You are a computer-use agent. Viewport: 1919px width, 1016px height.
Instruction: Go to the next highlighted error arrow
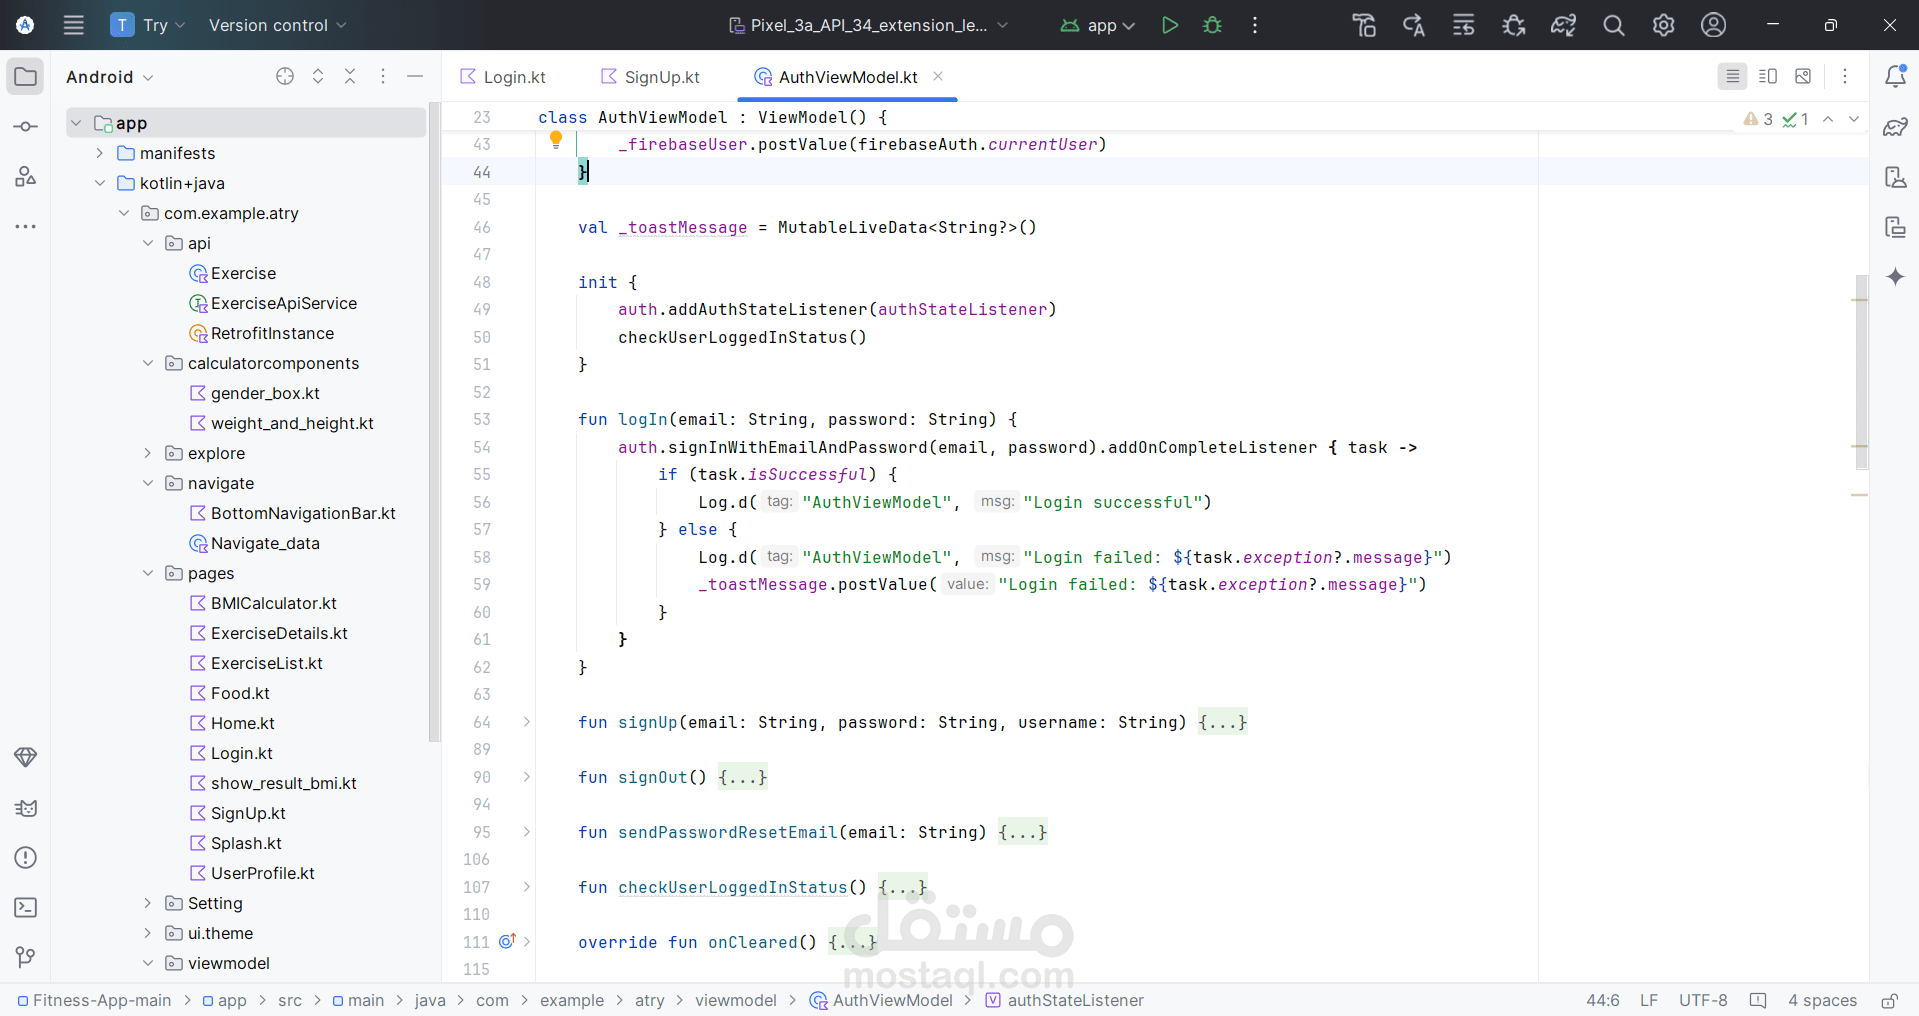click(x=1854, y=119)
